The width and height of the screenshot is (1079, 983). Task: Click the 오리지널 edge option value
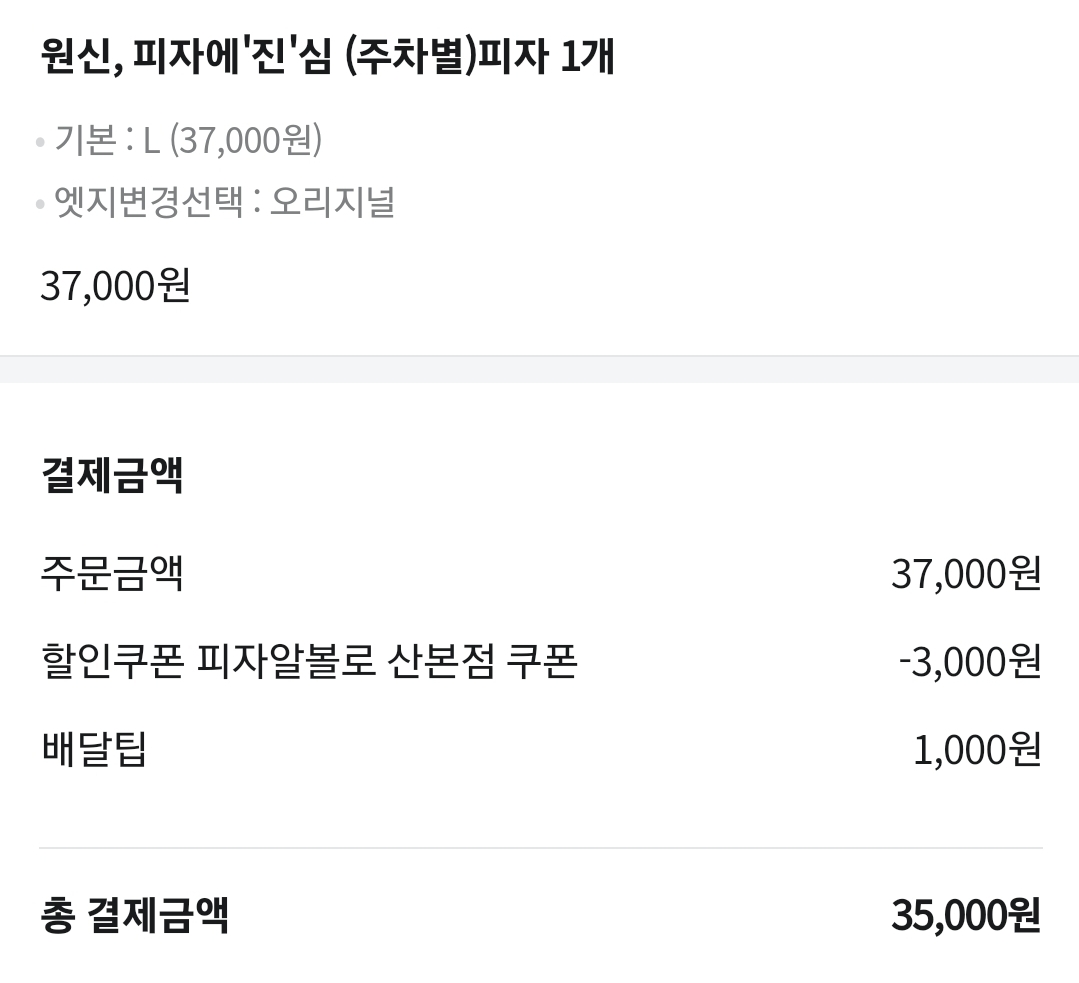tap(332, 202)
